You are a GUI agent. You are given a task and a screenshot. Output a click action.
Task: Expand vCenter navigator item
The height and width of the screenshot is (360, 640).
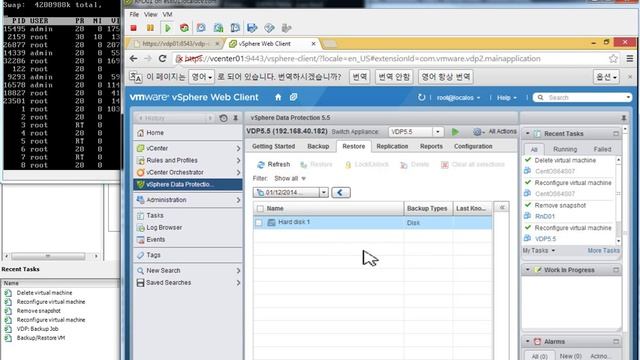tap(238, 149)
